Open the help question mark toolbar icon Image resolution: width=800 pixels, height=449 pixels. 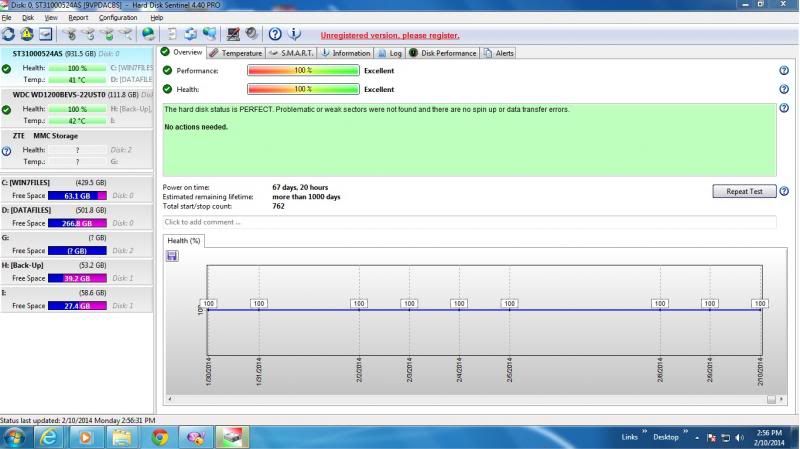[x=273, y=34]
